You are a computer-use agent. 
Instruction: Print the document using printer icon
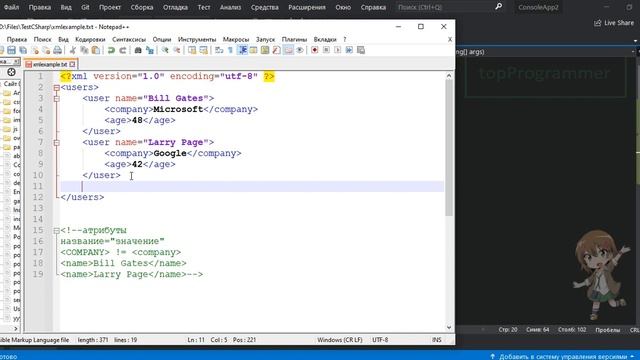(58, 50)
